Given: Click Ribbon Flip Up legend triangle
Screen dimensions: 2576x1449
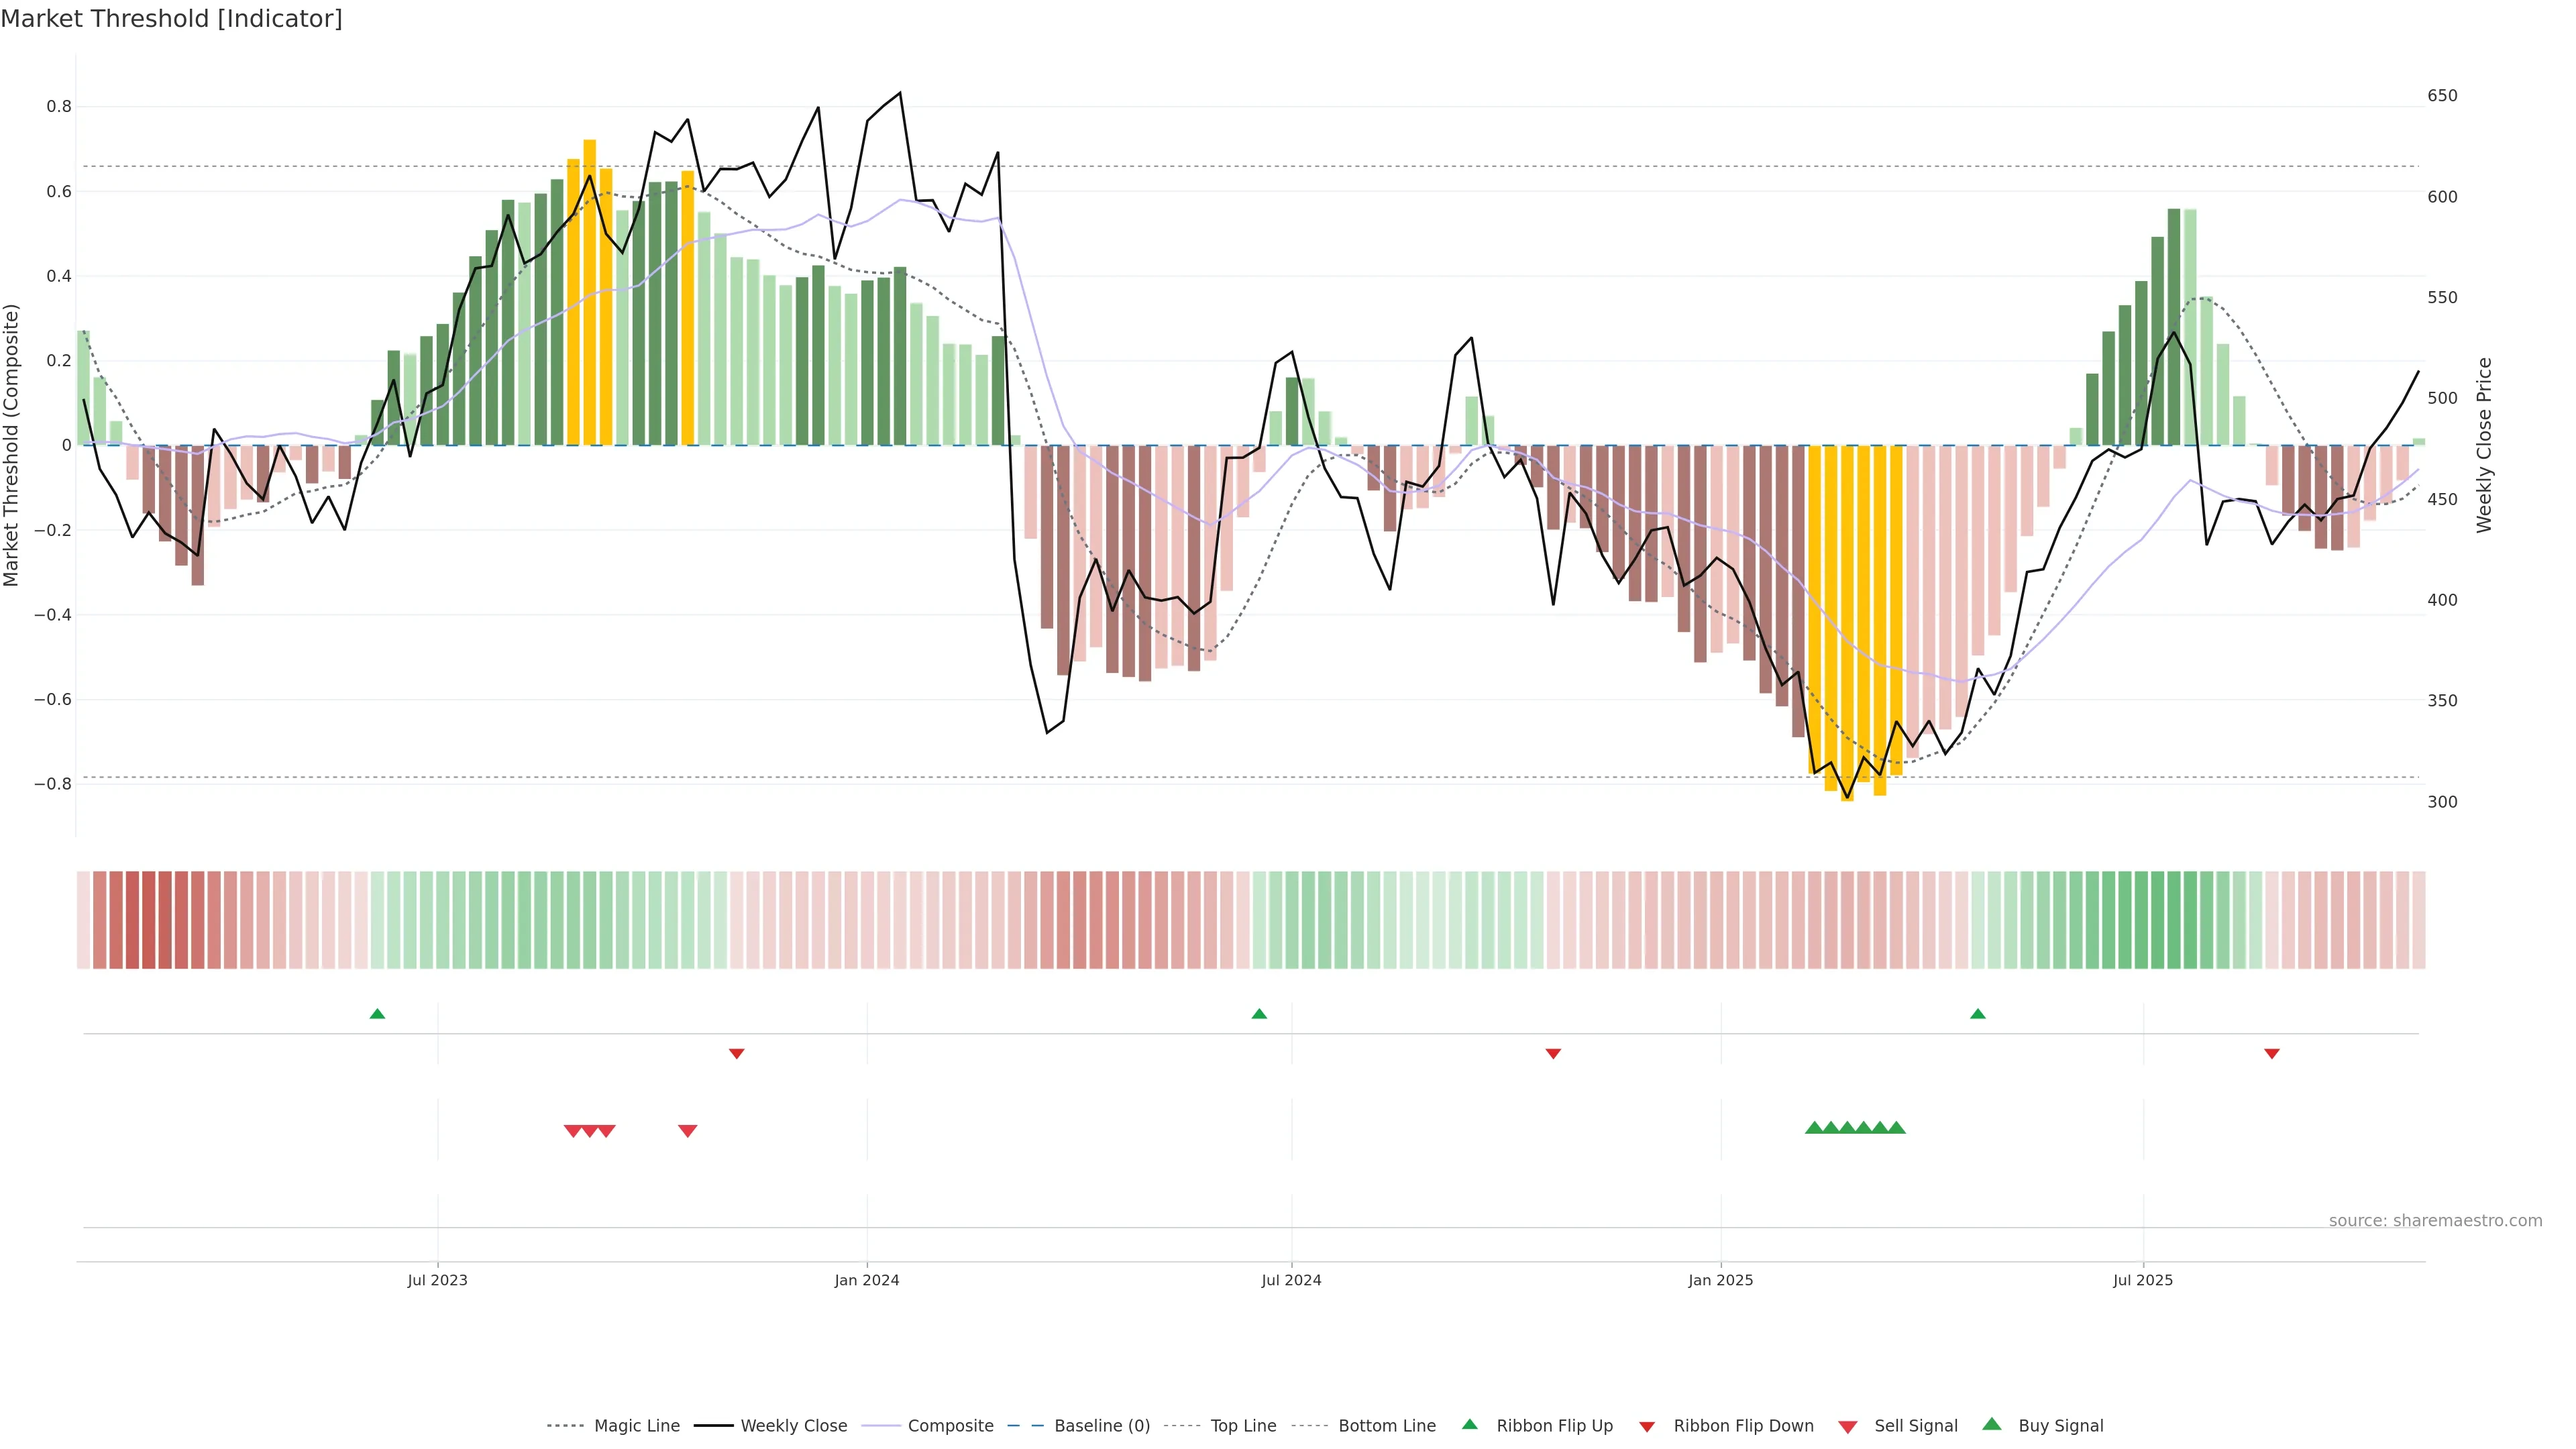Looking at the screenshot, I should tap(1470, 1424).
